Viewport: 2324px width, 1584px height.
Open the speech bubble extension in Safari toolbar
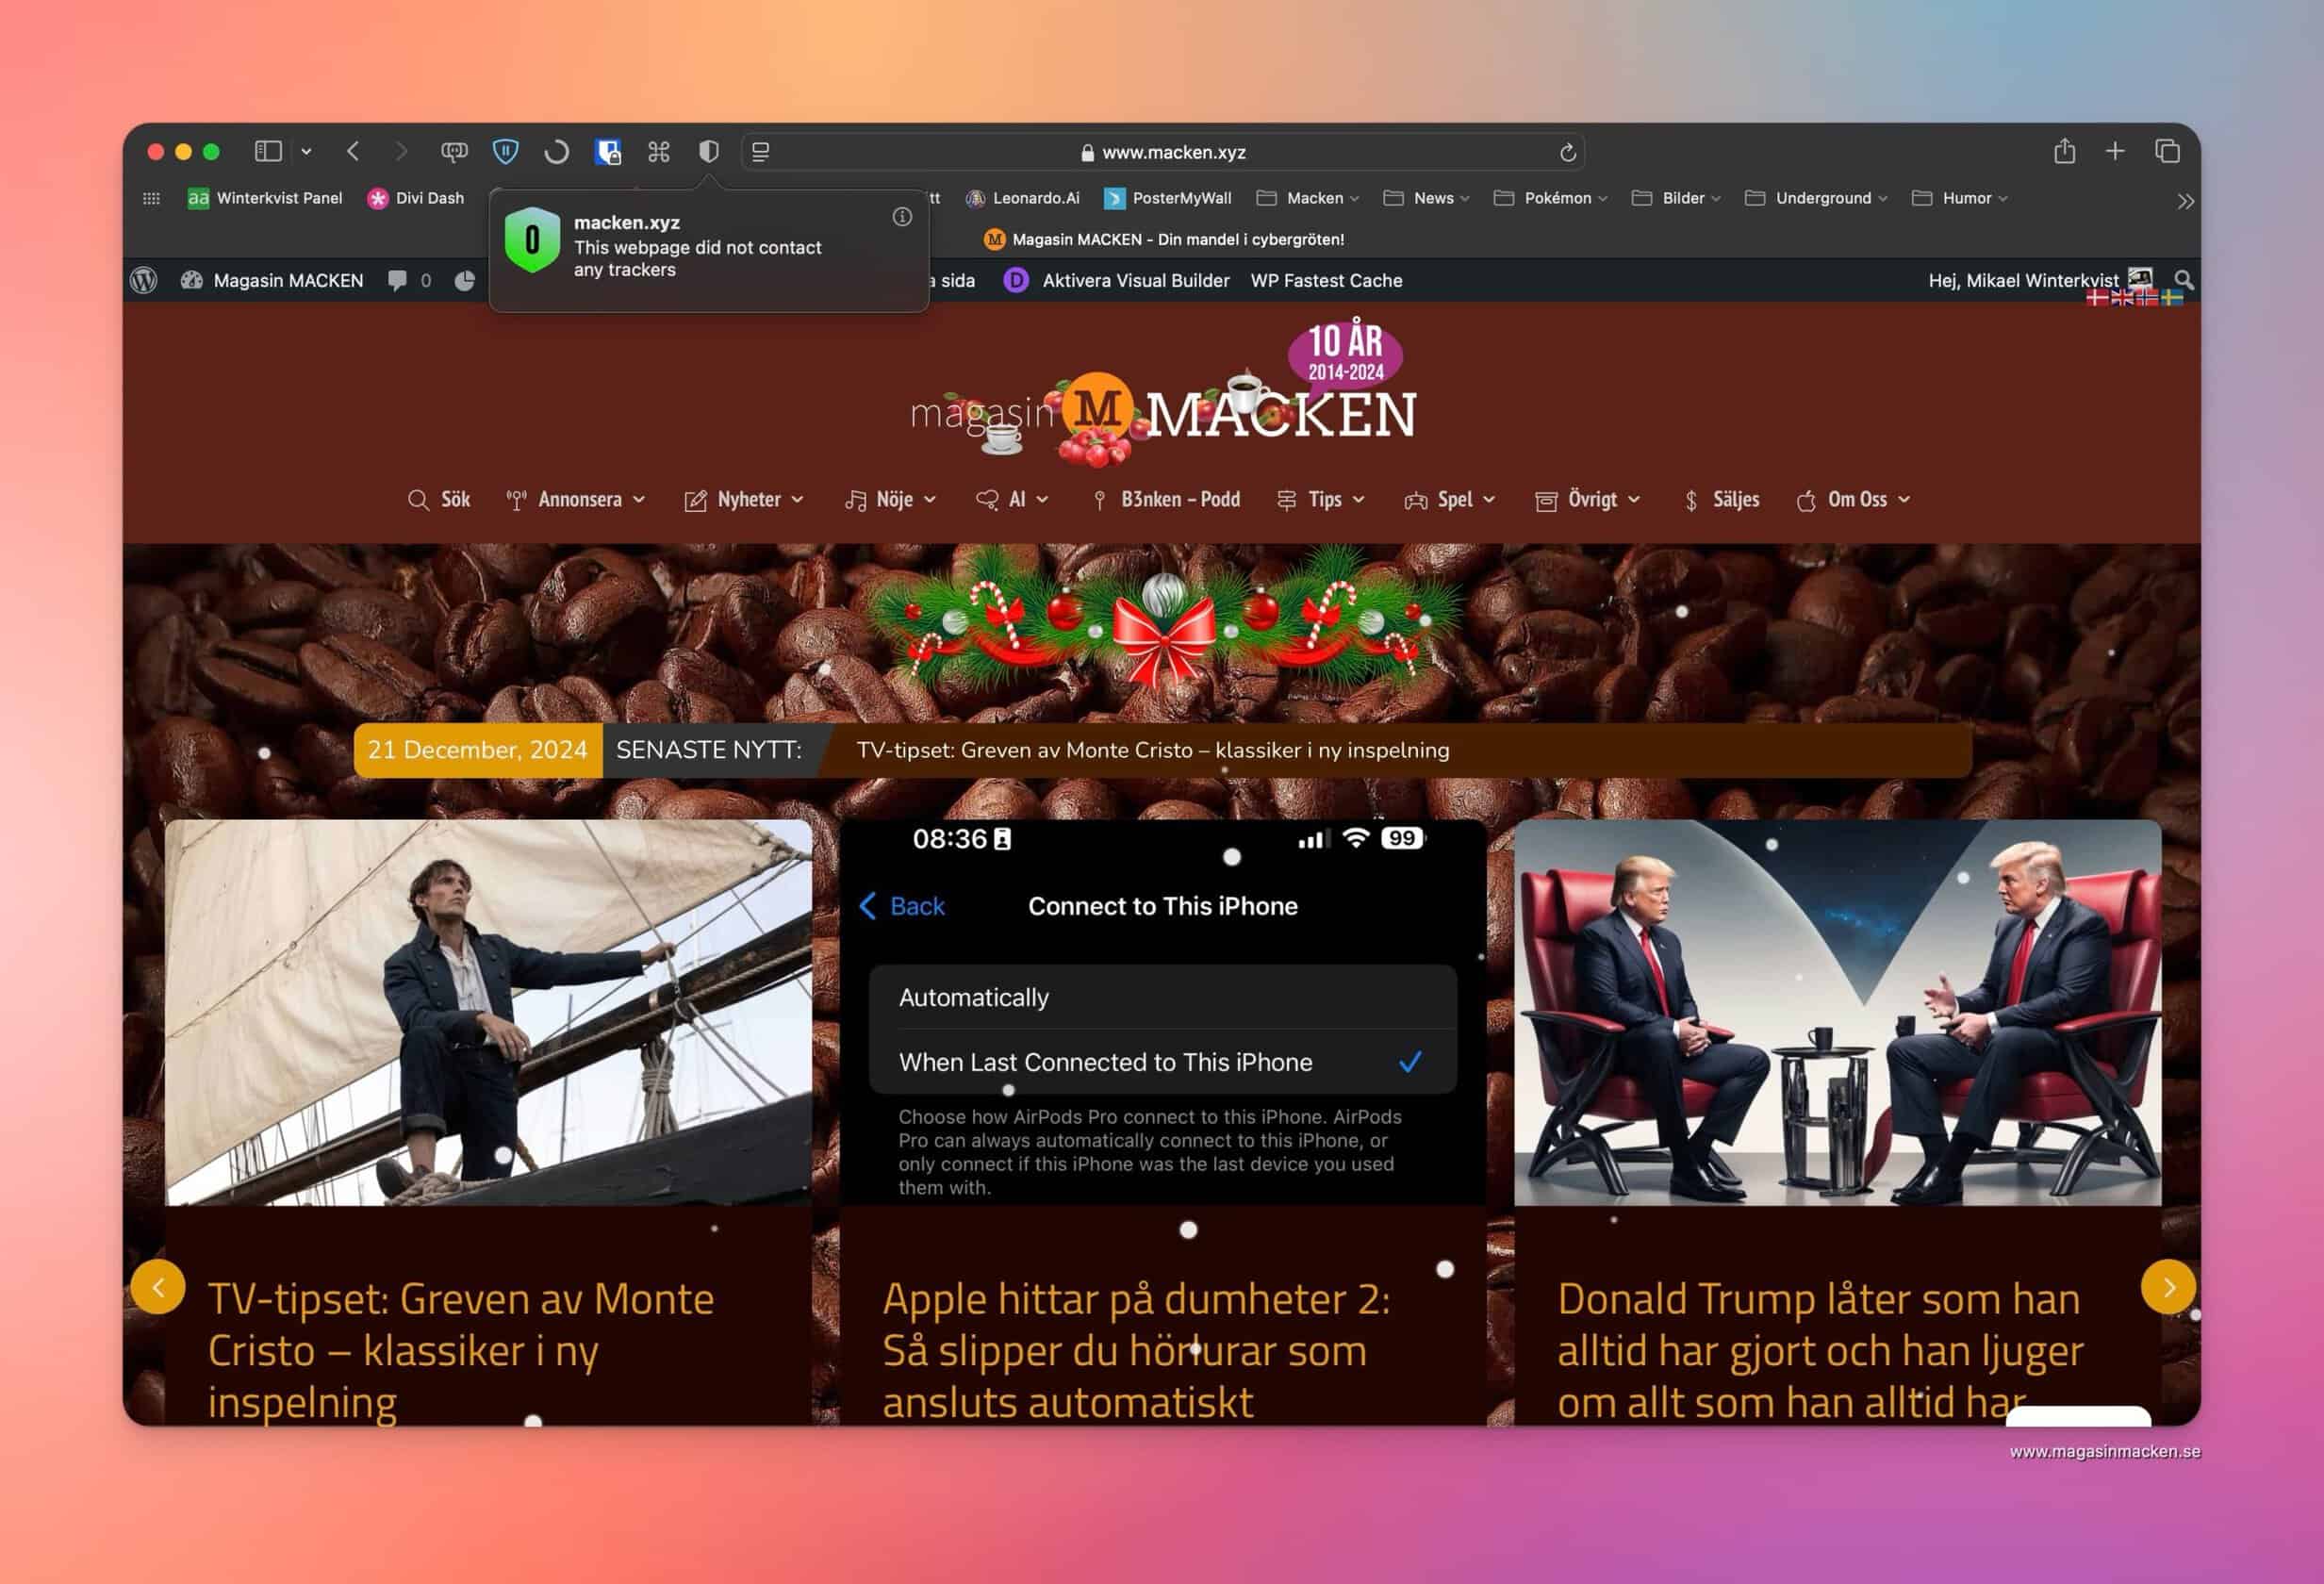(x=454, y=152)
